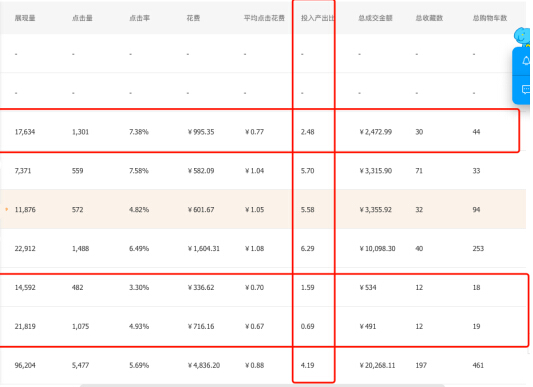Click the 总购物车数 column header

[x=490, y=18]
